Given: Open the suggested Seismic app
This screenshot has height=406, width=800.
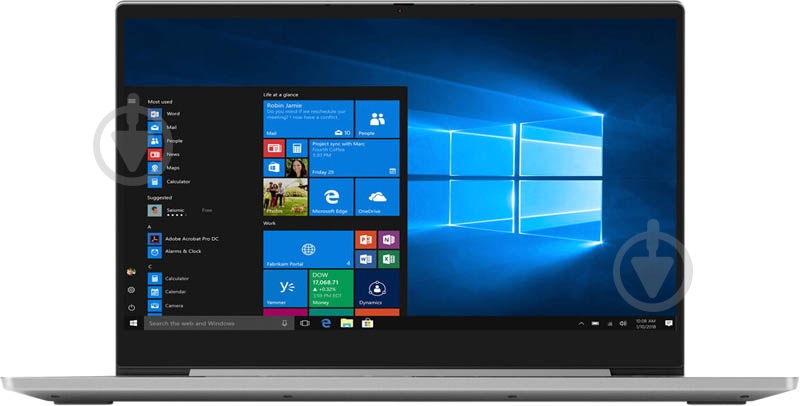Looking at the screenshot, I should pyautogui.click(x=180, y=210).
